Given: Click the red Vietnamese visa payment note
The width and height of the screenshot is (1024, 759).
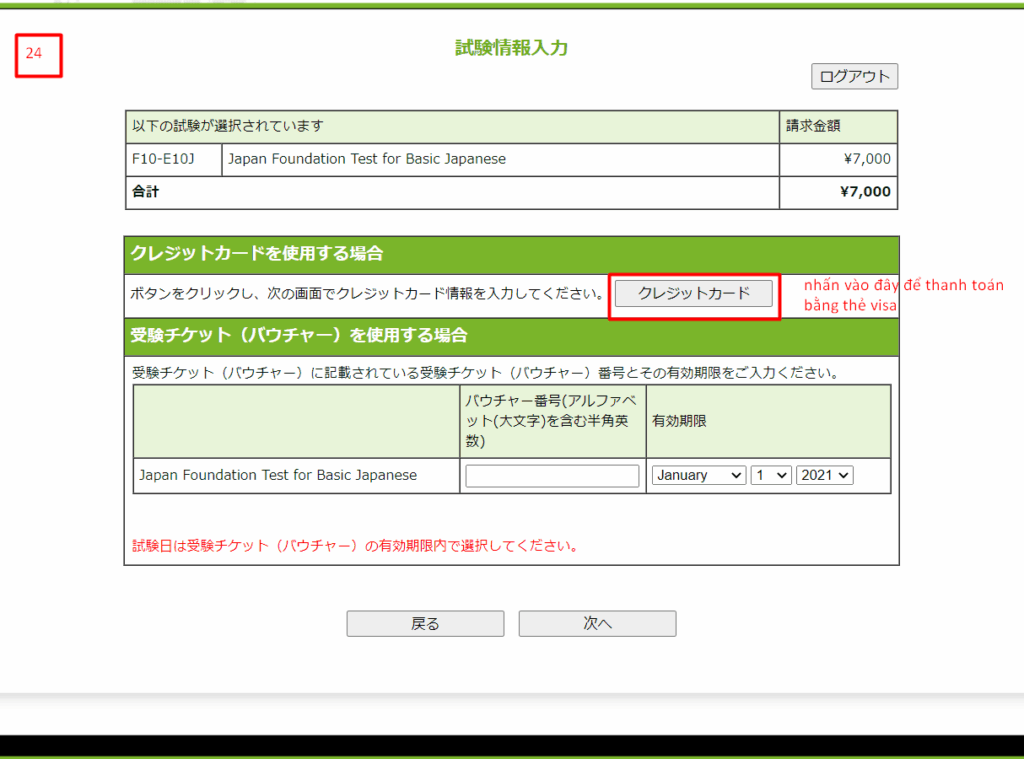Looking at the screenshot, I should [x=903, y=295].
